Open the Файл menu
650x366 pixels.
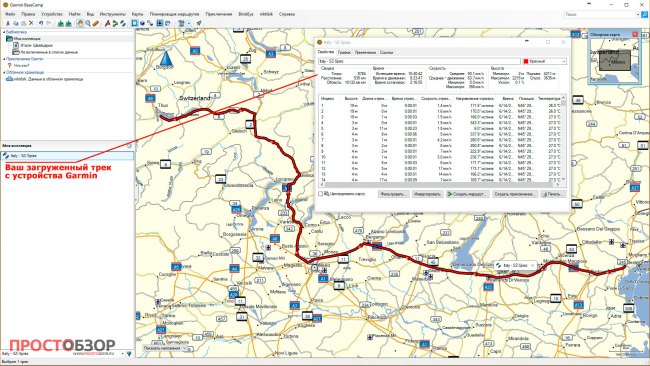pyautogui.click(x=10, y=14)
